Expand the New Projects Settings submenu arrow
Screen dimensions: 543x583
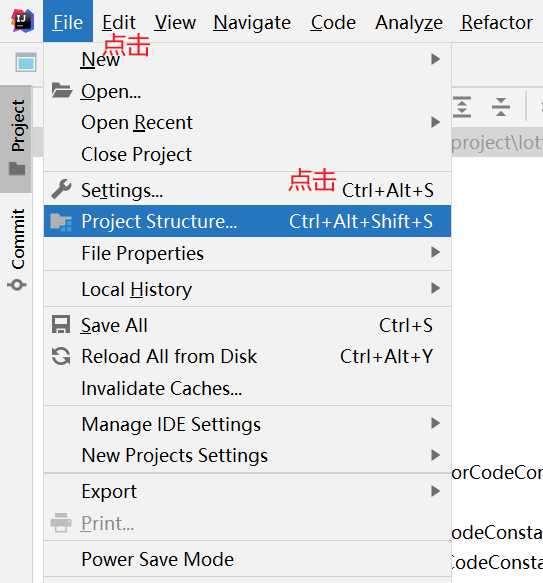[x=435, y=455]
